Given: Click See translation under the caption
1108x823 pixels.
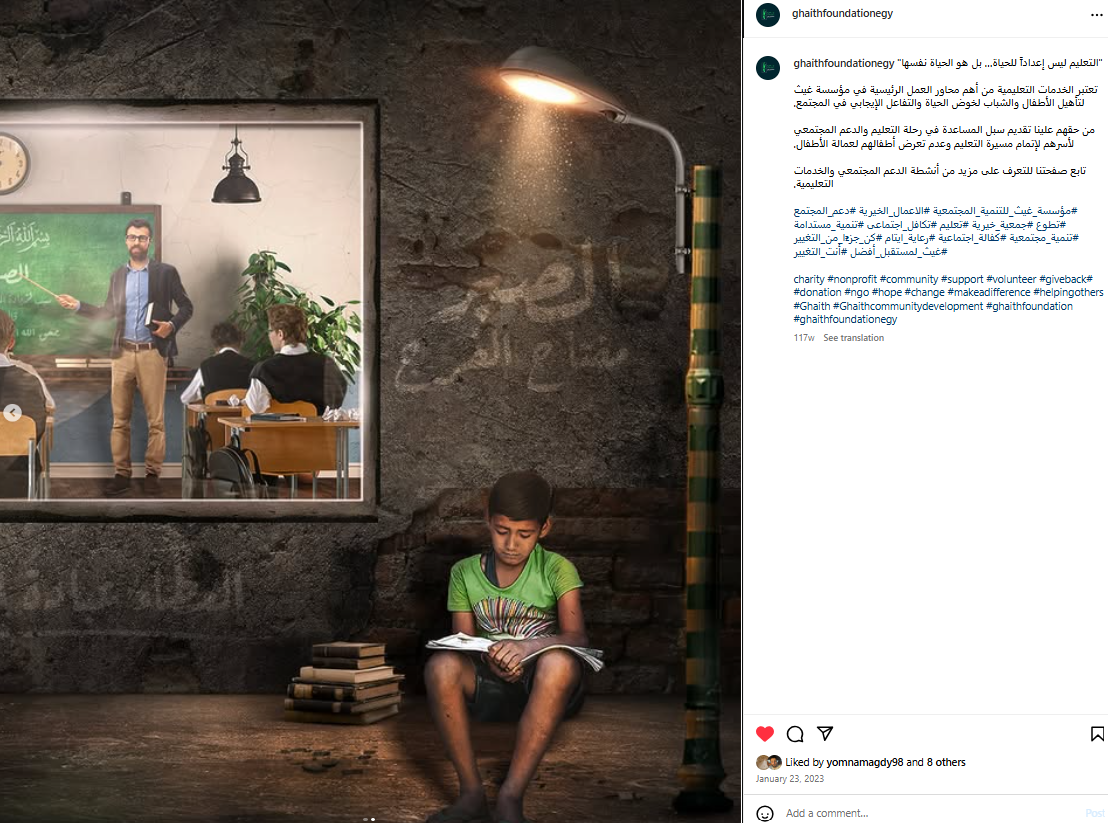Looking at the screenshot, I should 853,338.
